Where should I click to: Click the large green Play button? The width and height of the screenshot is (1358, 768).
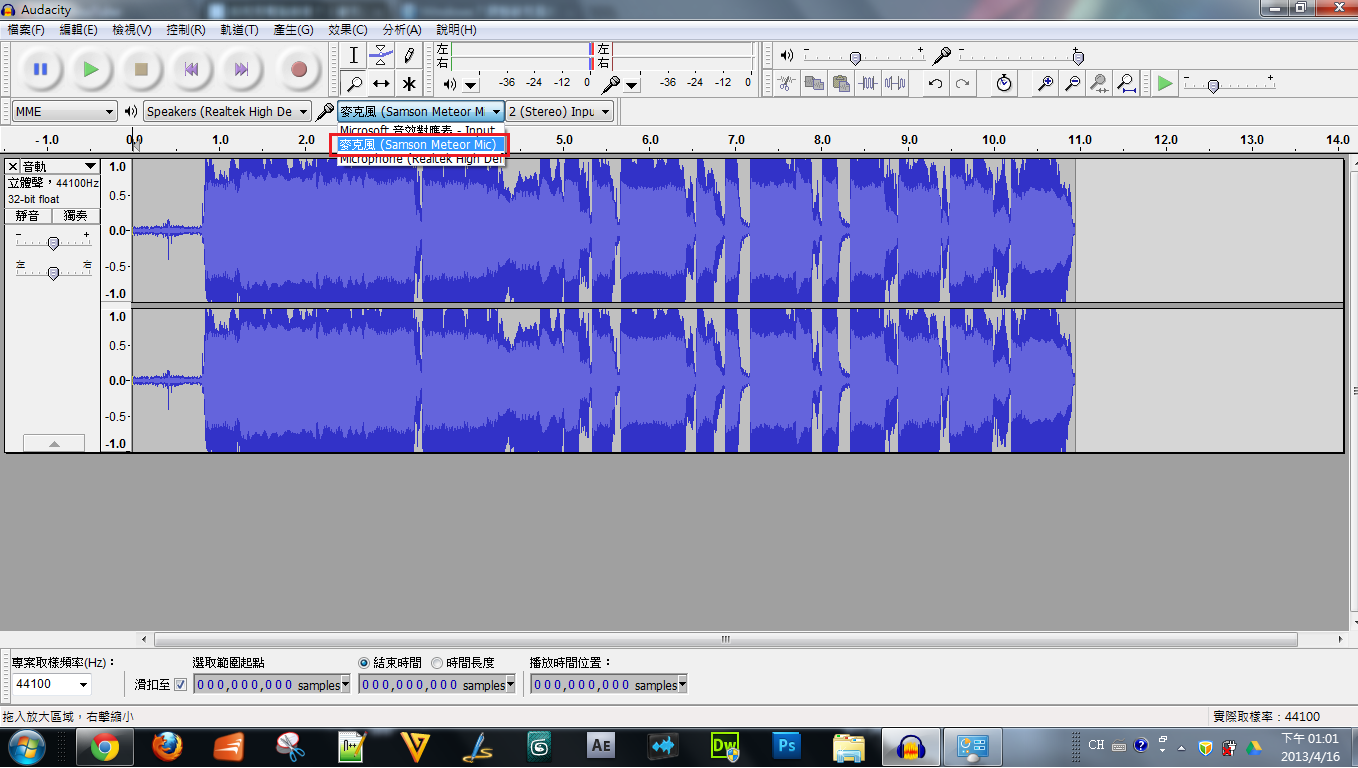(91, 69)
